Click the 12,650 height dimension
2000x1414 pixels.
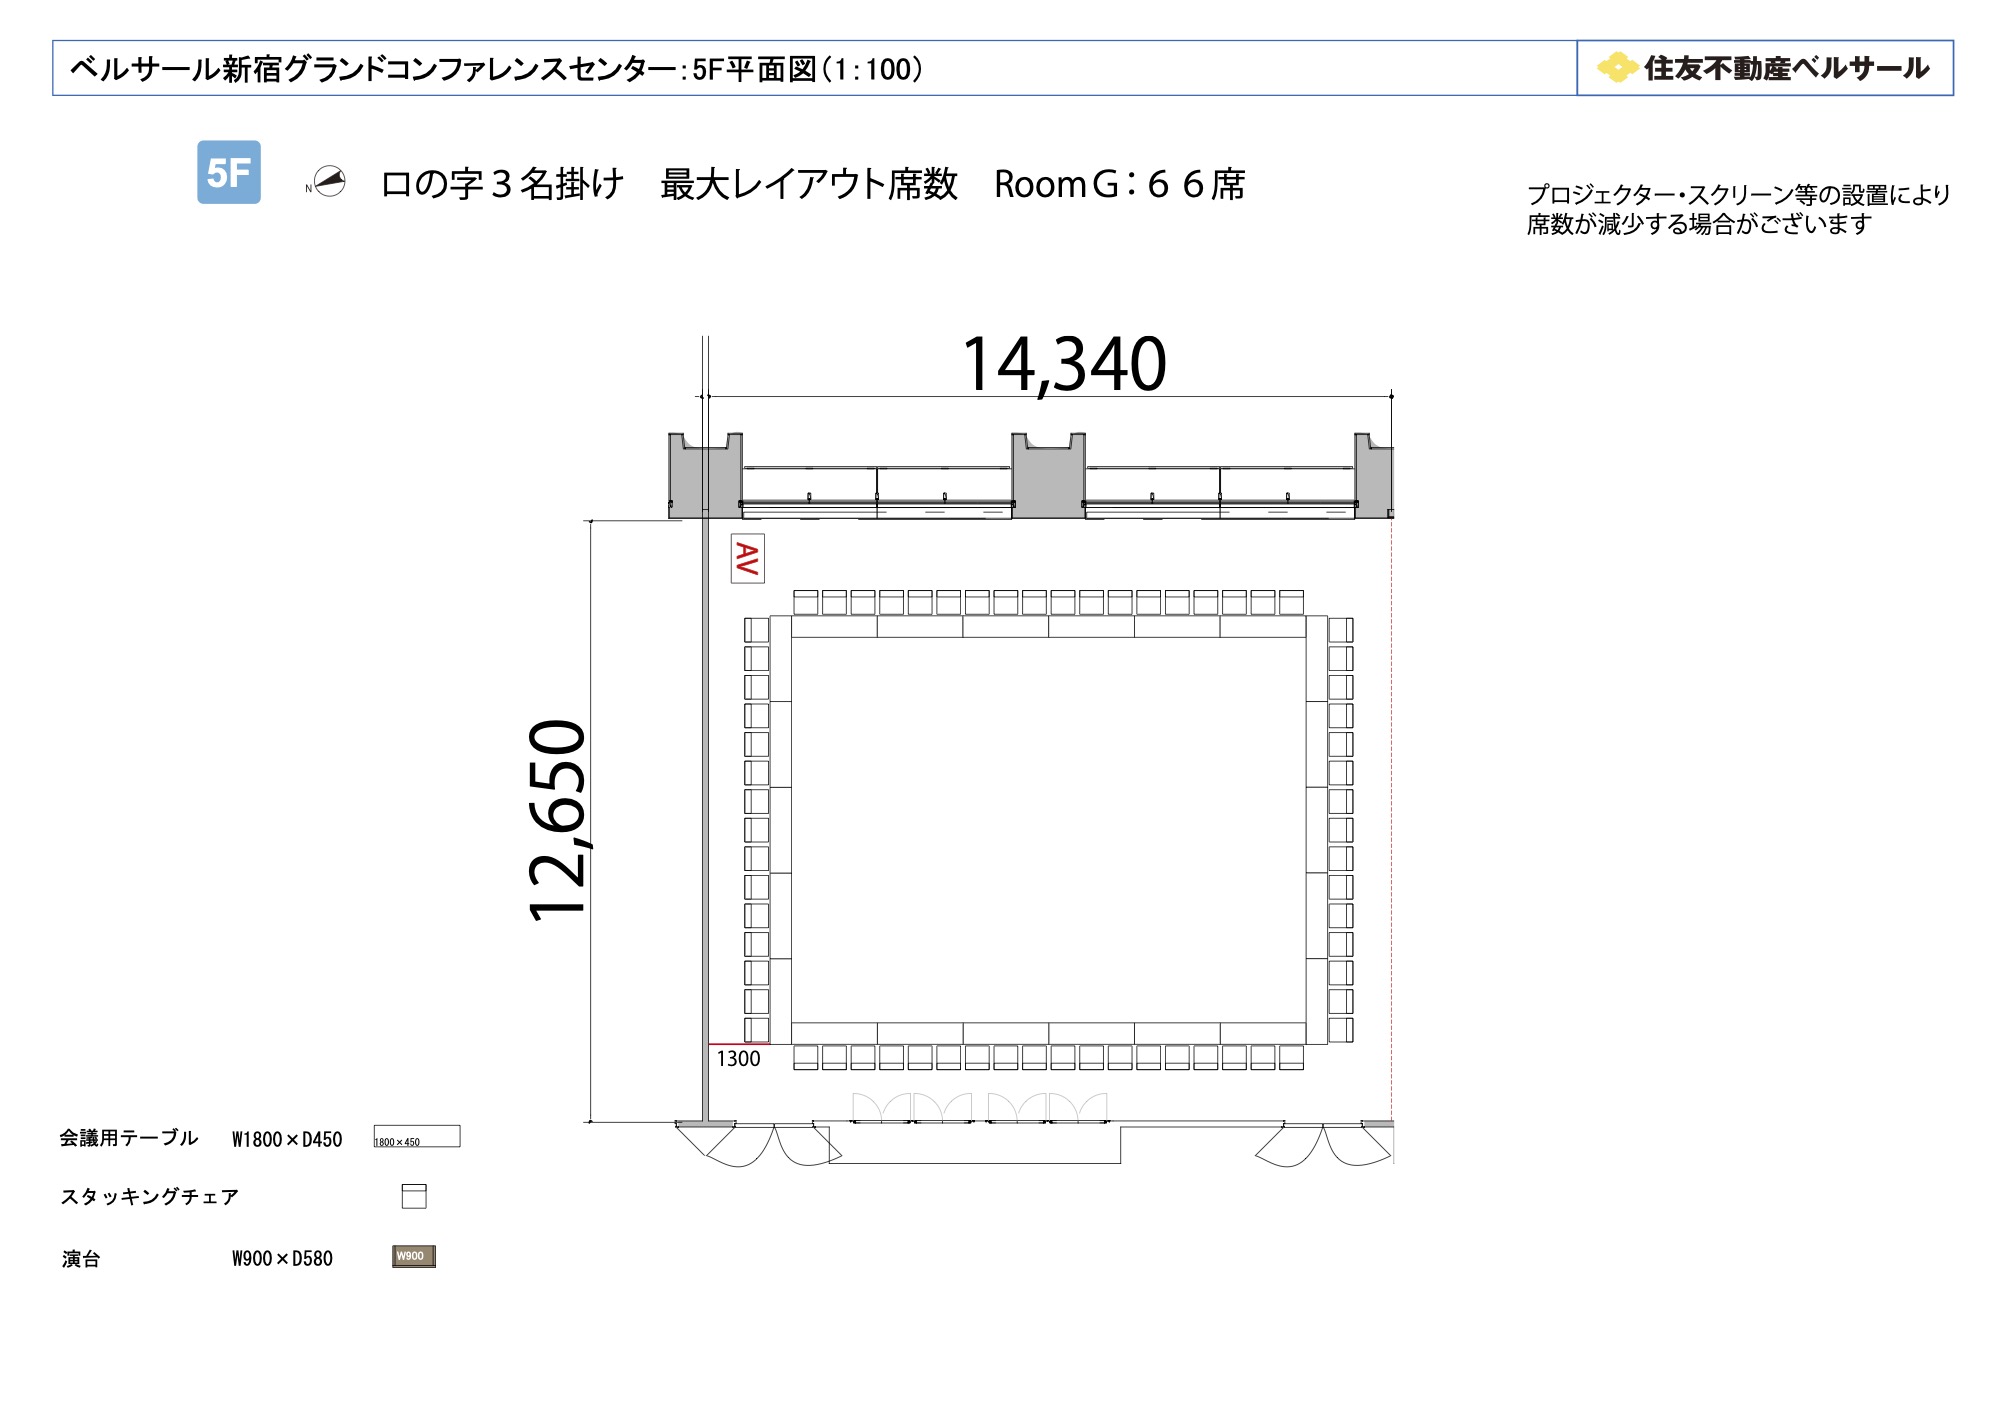pyautogui.click(x=558, y=820)
